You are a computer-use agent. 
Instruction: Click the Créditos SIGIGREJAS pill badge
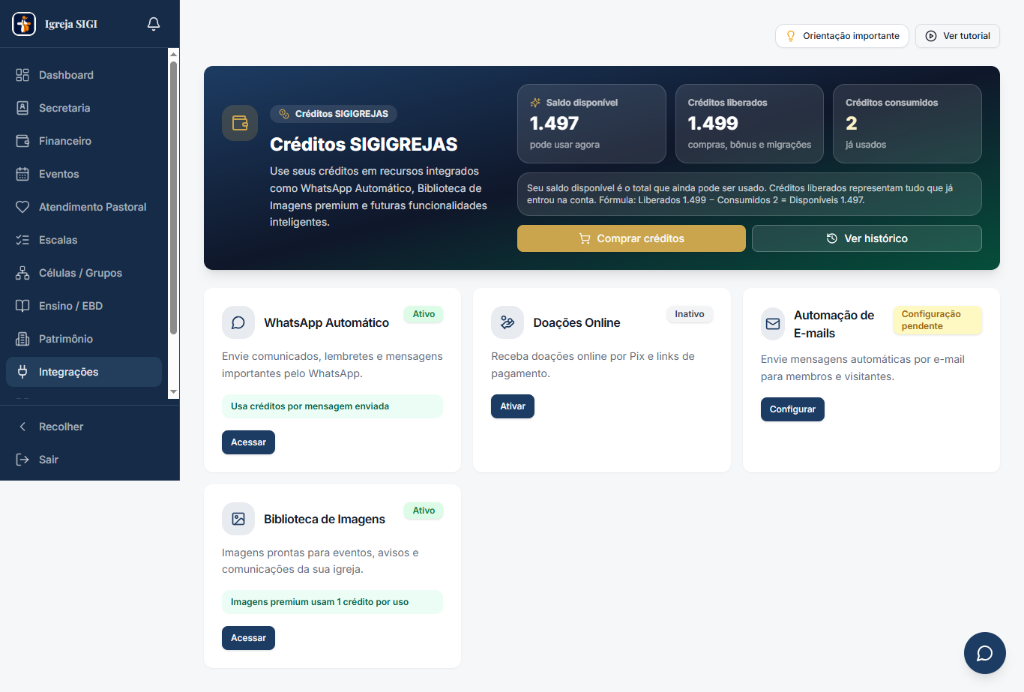click(x=333, y=114)
